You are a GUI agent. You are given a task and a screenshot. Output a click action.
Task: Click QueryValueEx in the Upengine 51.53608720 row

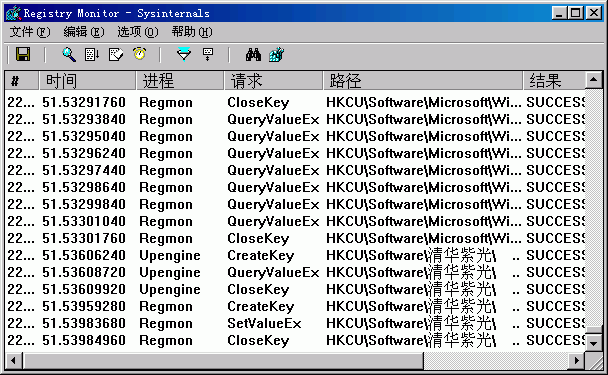(x=273, y=273)
